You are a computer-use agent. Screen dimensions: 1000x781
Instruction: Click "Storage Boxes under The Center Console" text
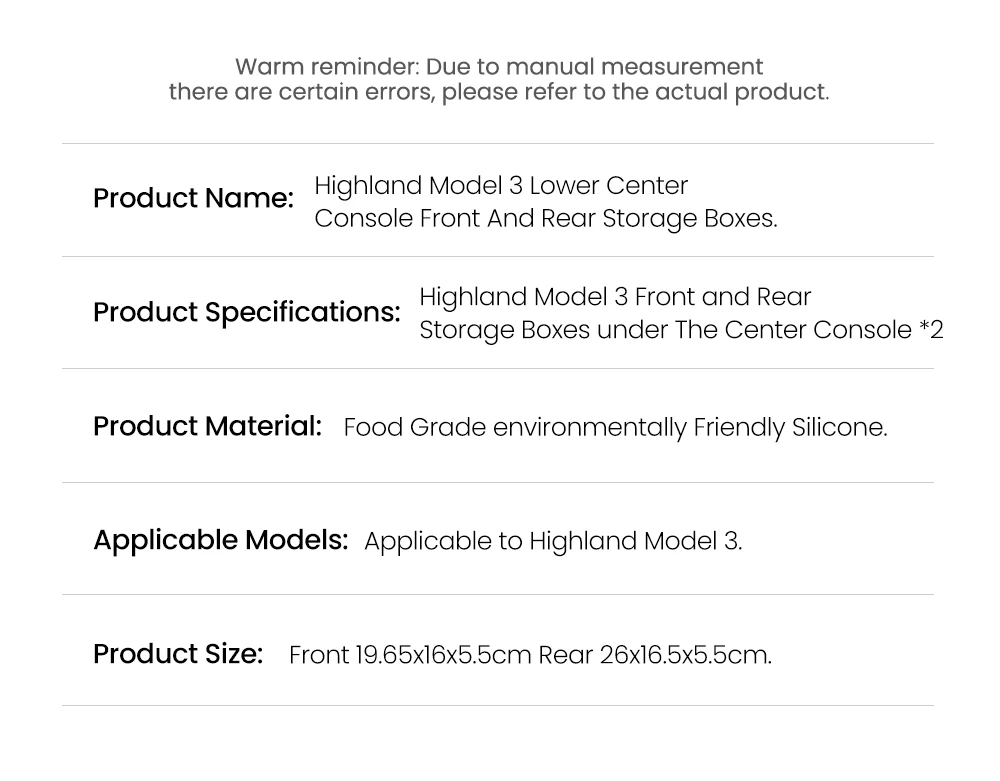[x=665, y=330]
